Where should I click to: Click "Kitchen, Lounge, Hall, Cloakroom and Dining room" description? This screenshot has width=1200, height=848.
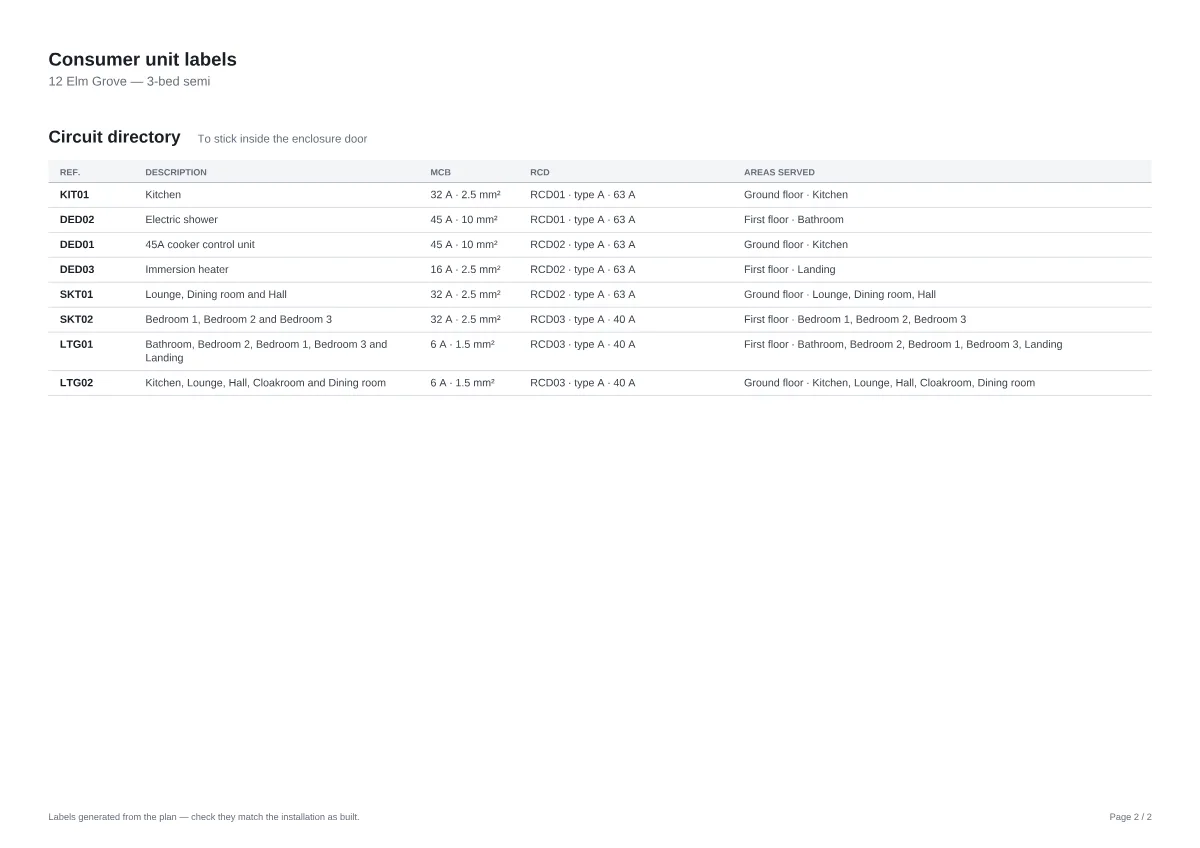265,383
